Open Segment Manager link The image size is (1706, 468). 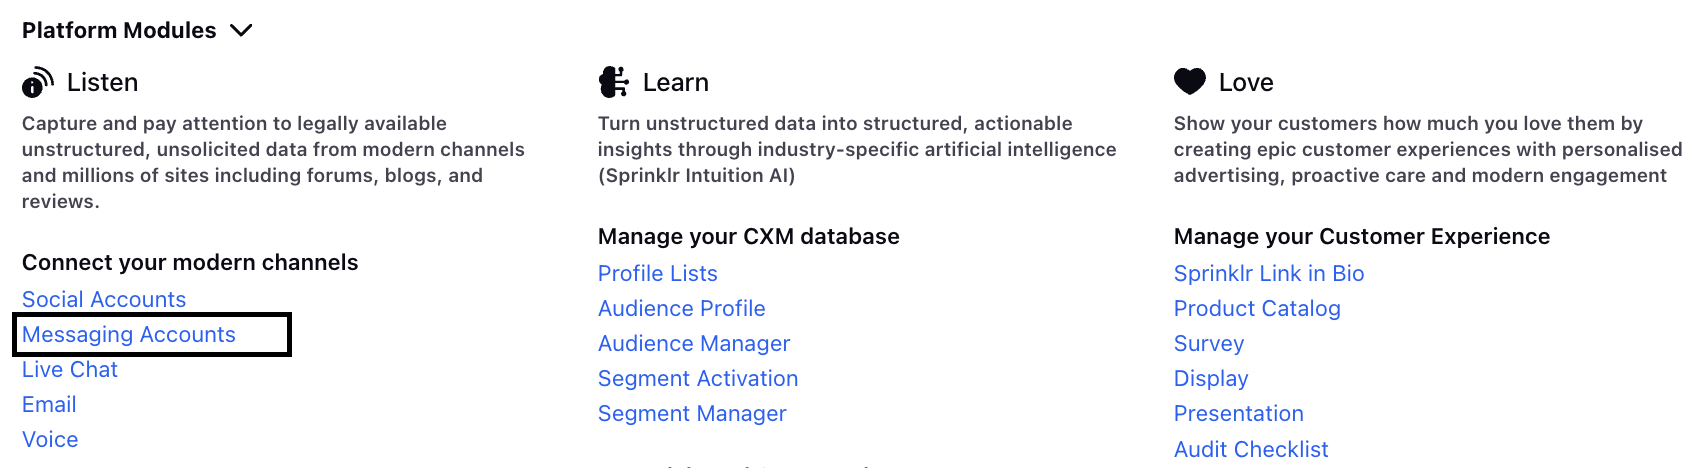pos(692,414)
